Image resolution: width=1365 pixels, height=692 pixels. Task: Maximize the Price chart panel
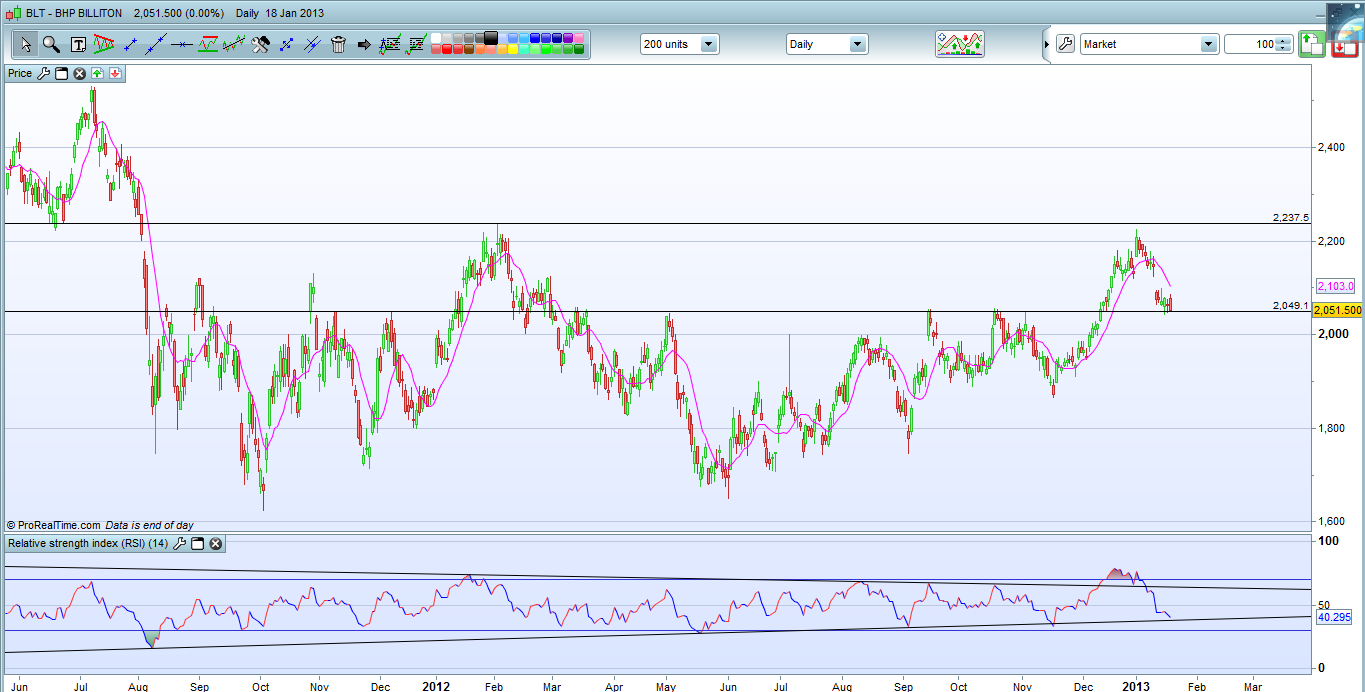click(61, 73)
